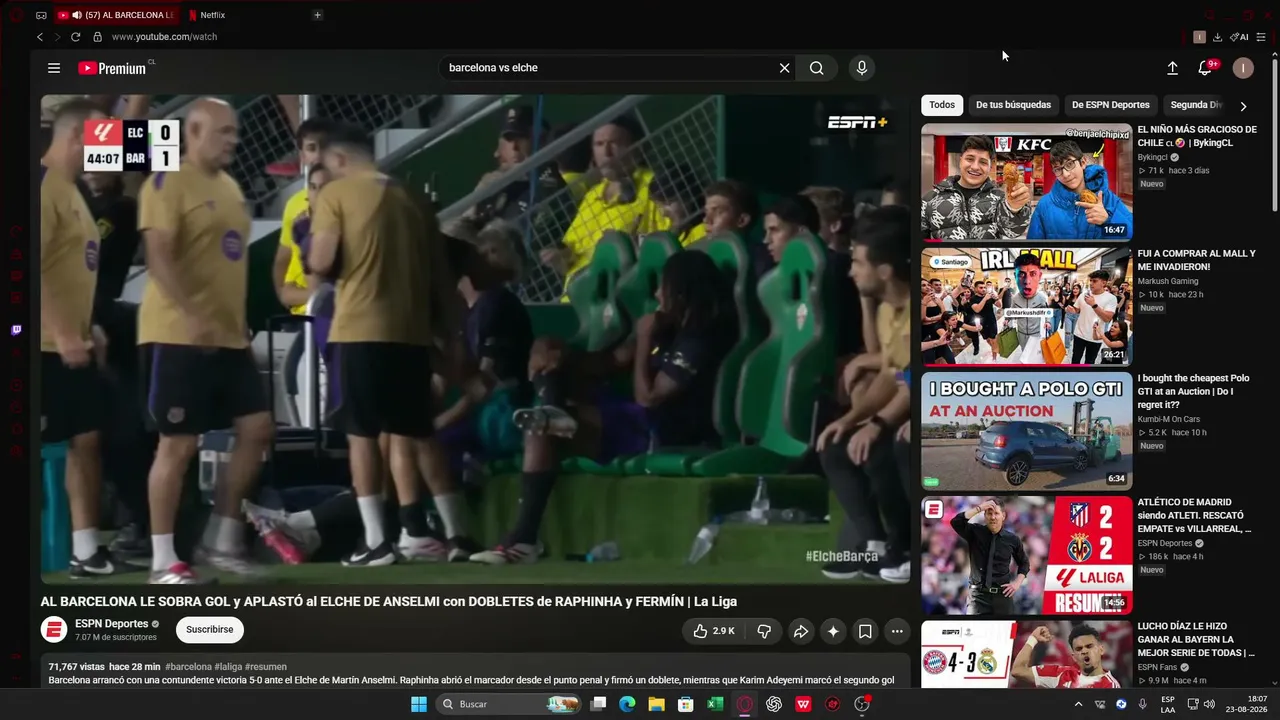
Task: Open the sparkle Ask AI button
Action: pos(833,631)
